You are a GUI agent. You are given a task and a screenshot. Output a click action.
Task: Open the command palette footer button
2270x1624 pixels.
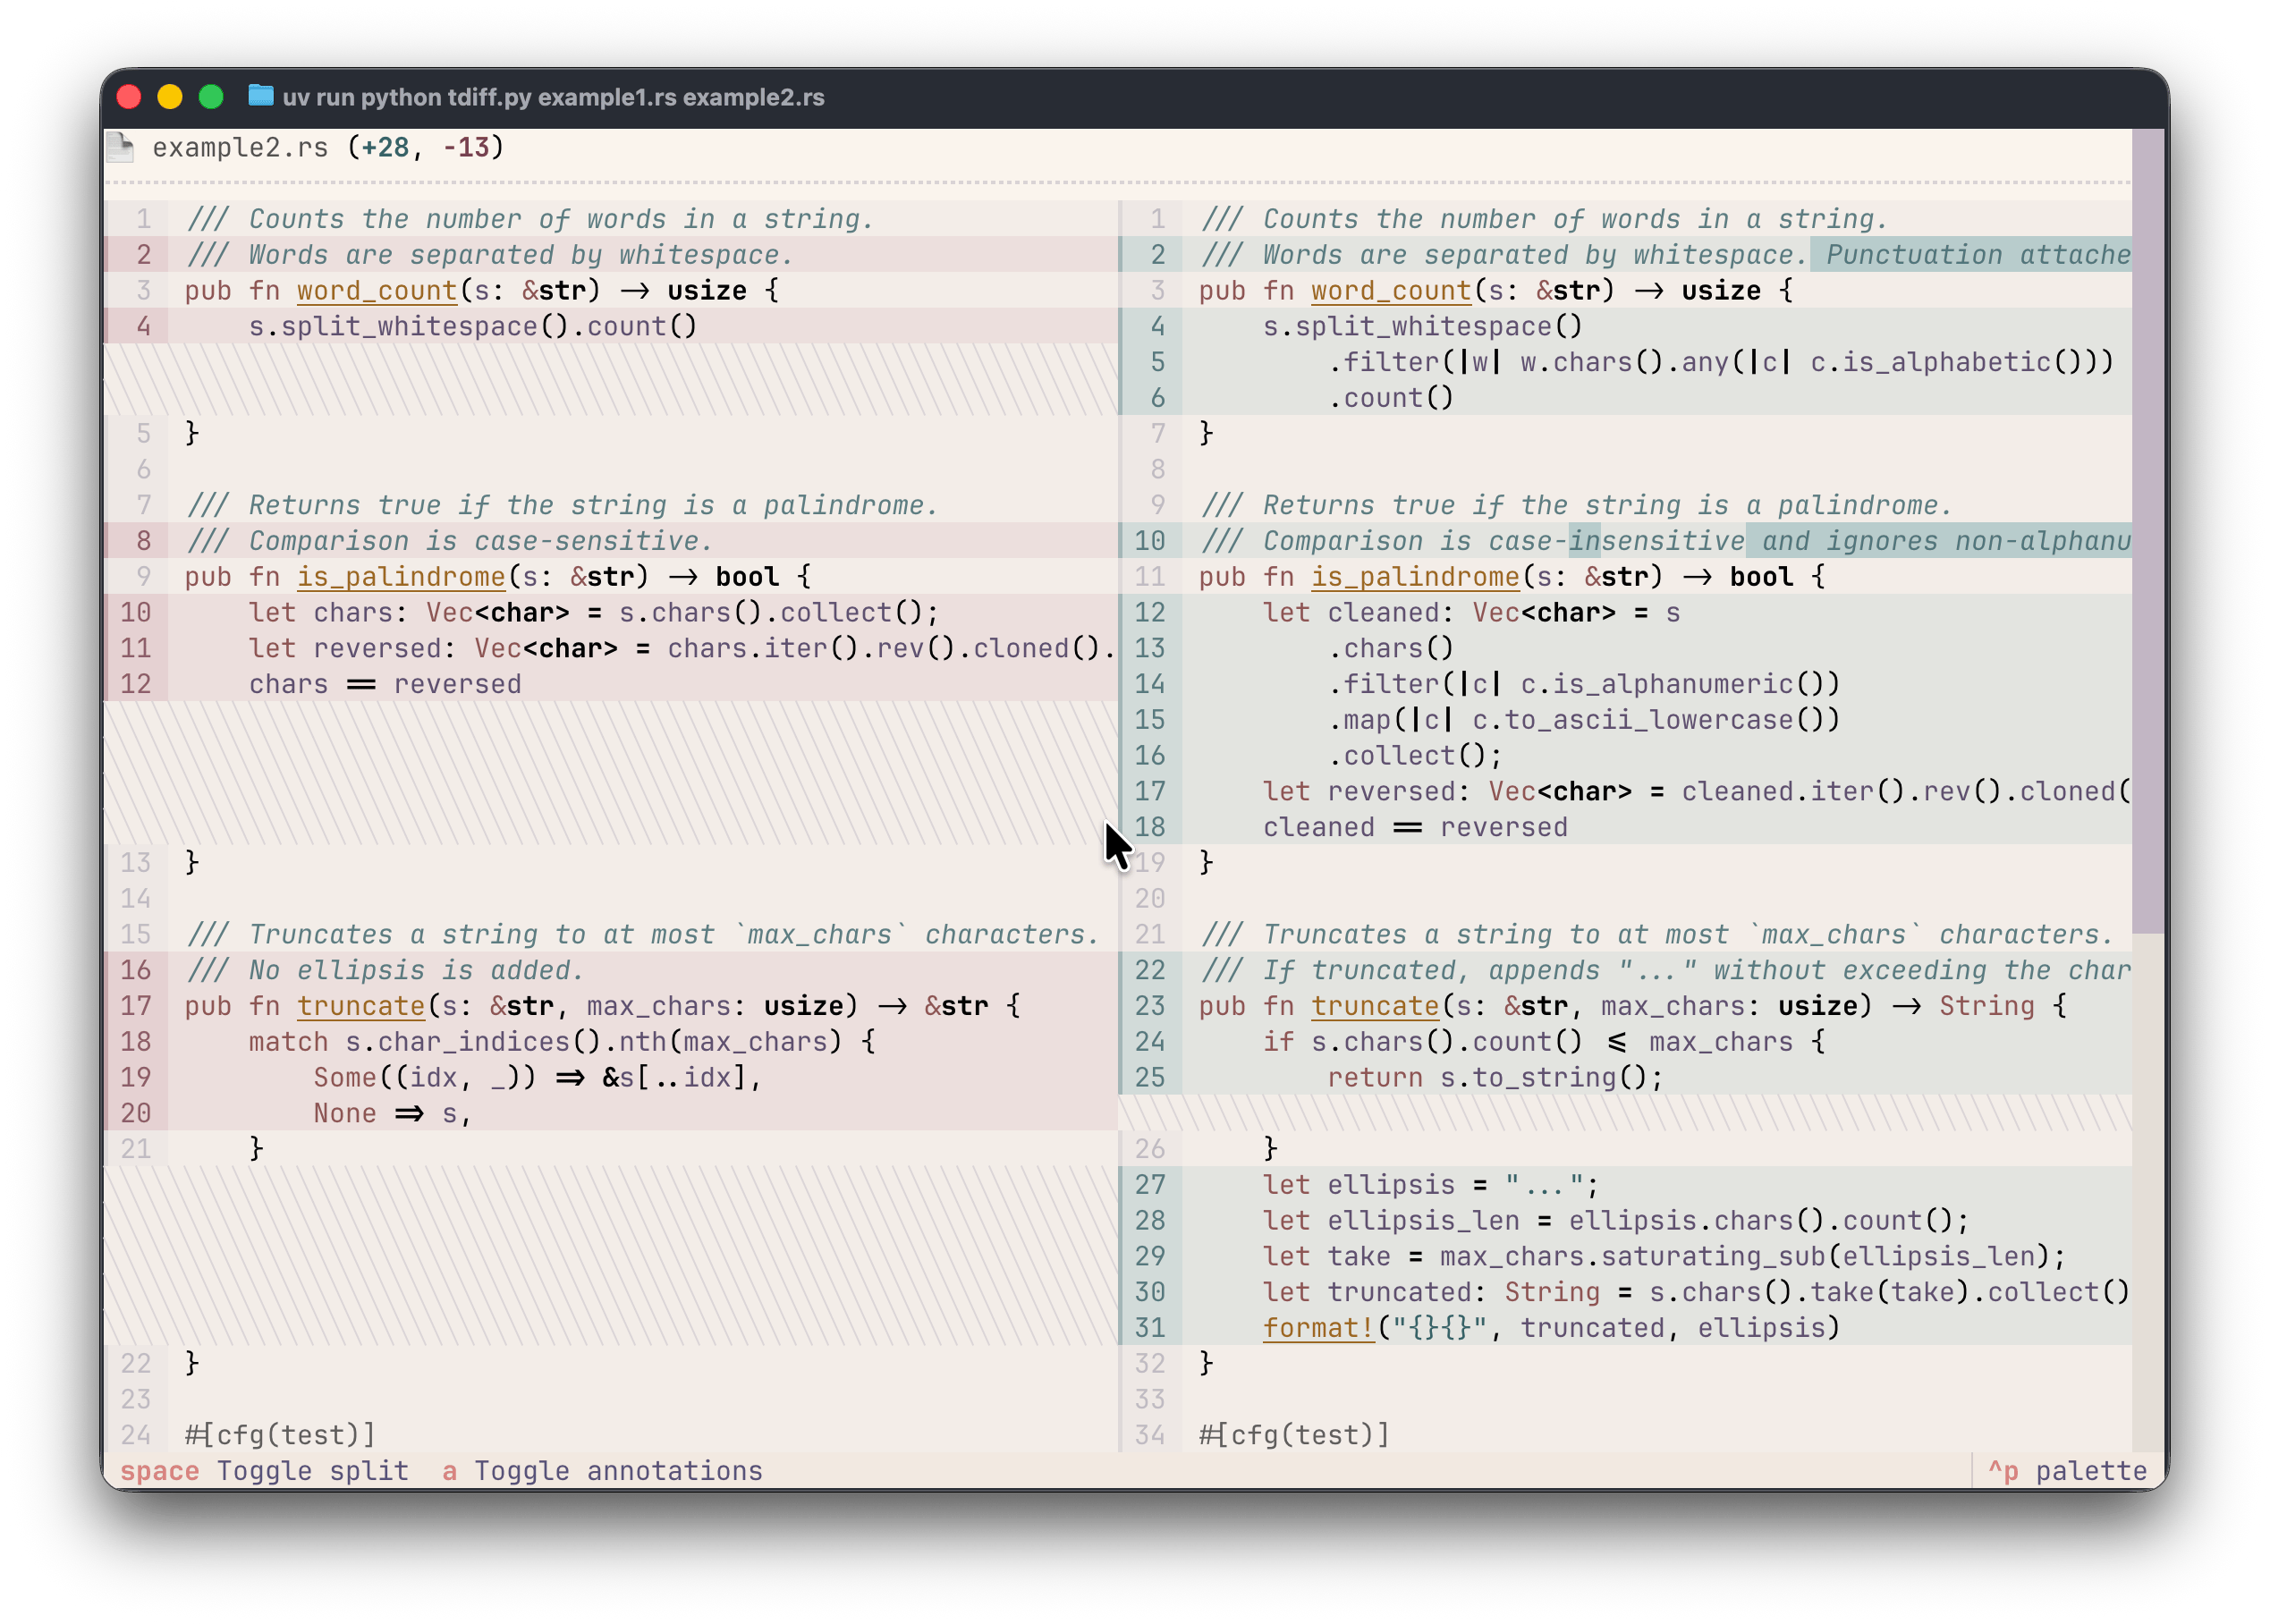tap(2067, 1471)
